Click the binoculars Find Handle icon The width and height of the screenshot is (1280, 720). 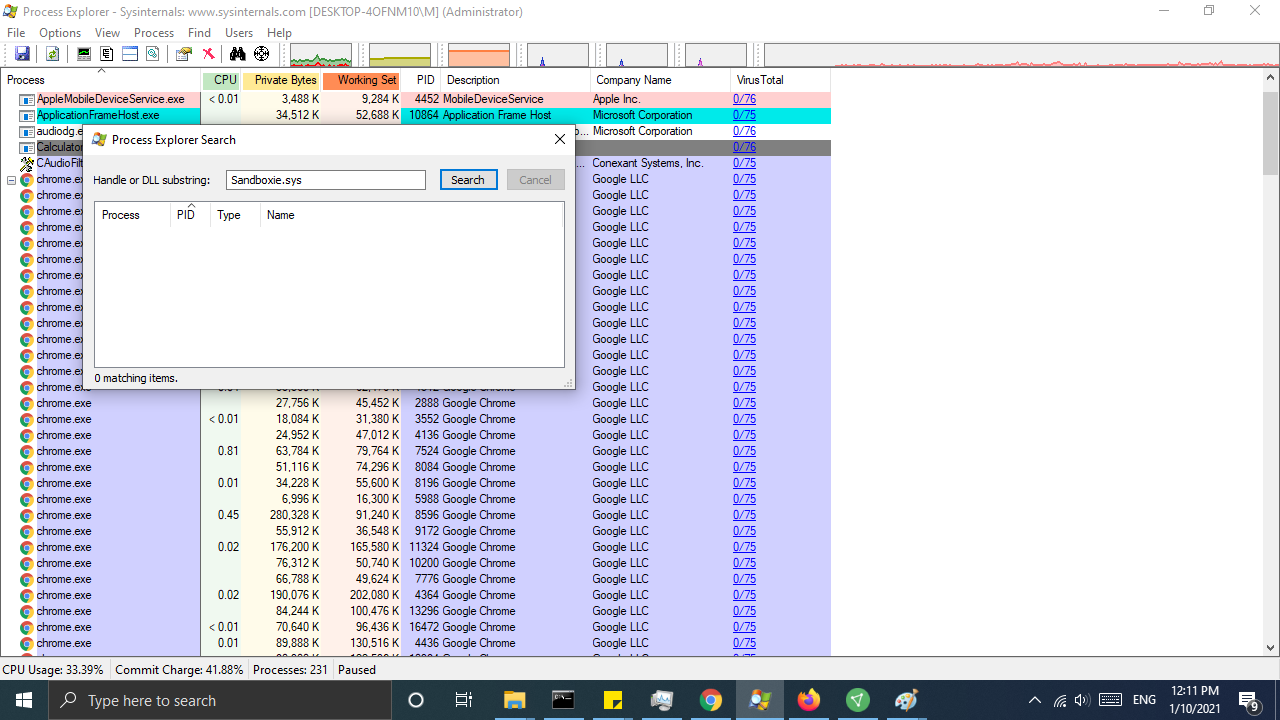click(238, 54)
